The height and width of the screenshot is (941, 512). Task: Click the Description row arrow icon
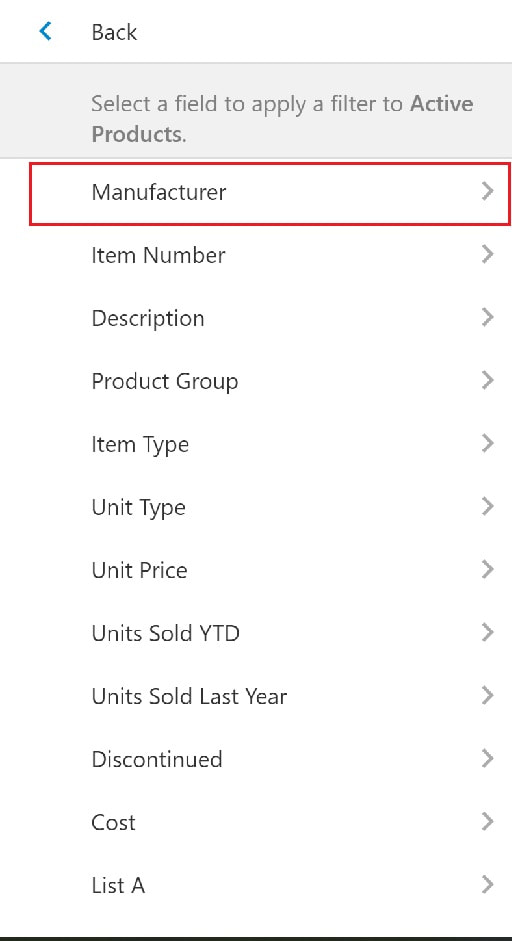pyautogui.click(x=487, y=317)
